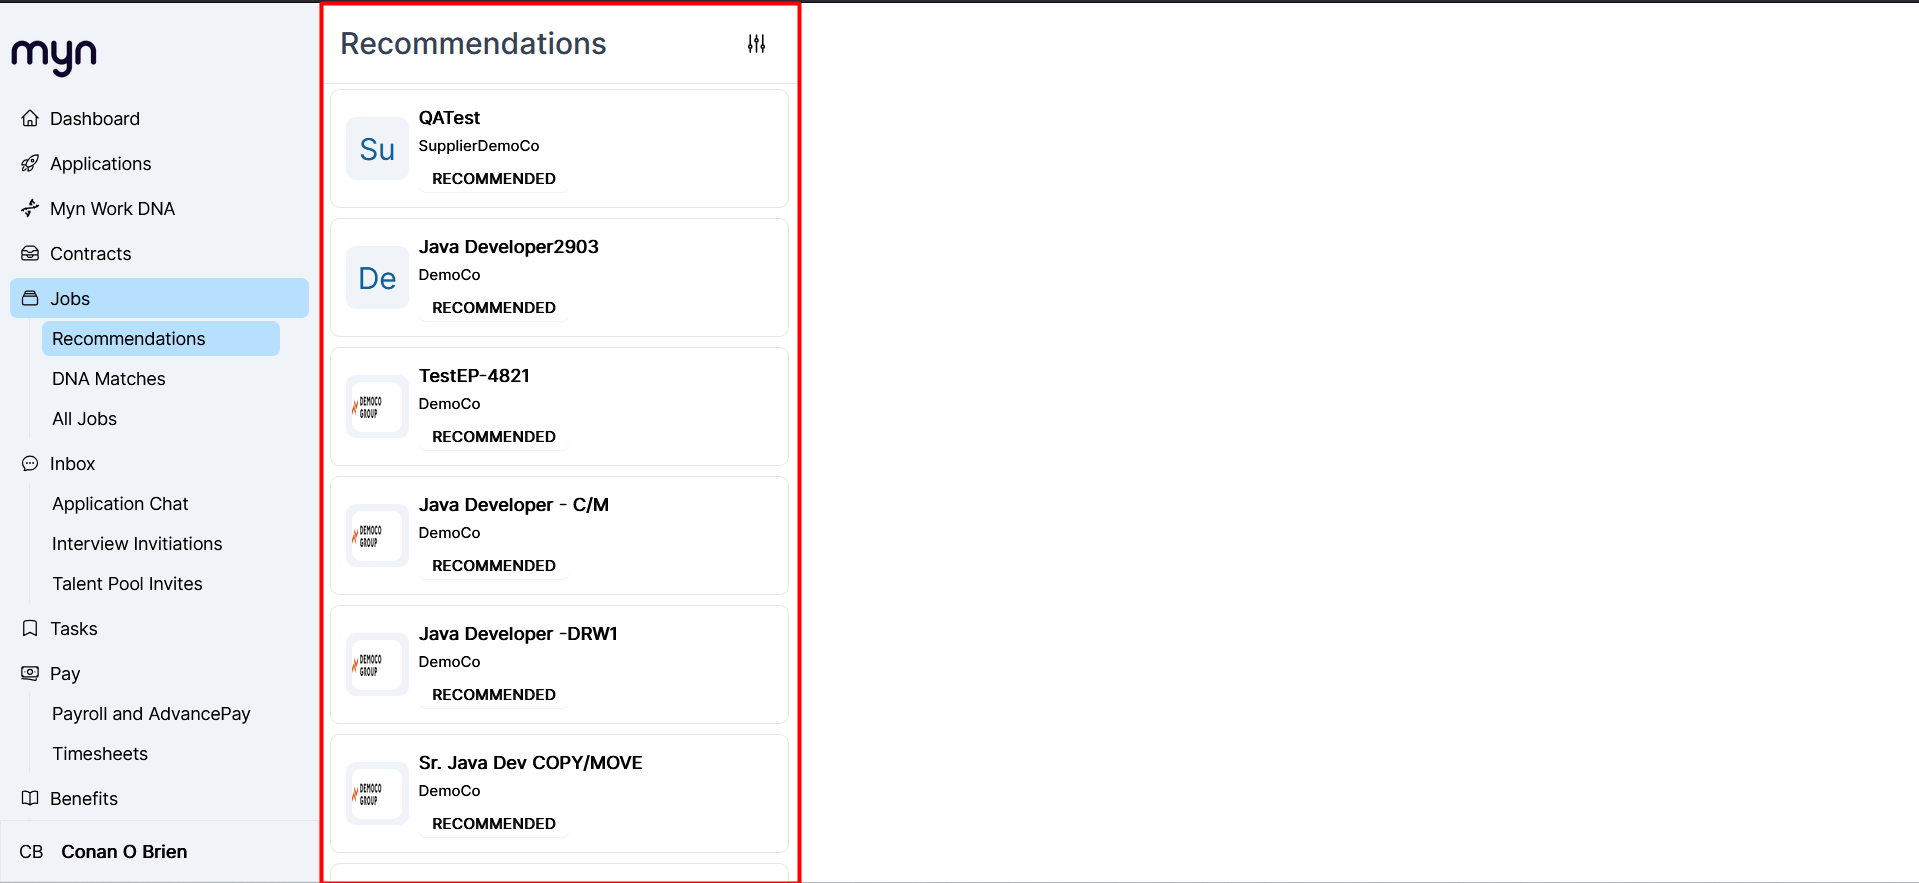Collapse the Inbox menu section
The height and width of the screenshot is (883, 1919).
click(x=159, y=463)
